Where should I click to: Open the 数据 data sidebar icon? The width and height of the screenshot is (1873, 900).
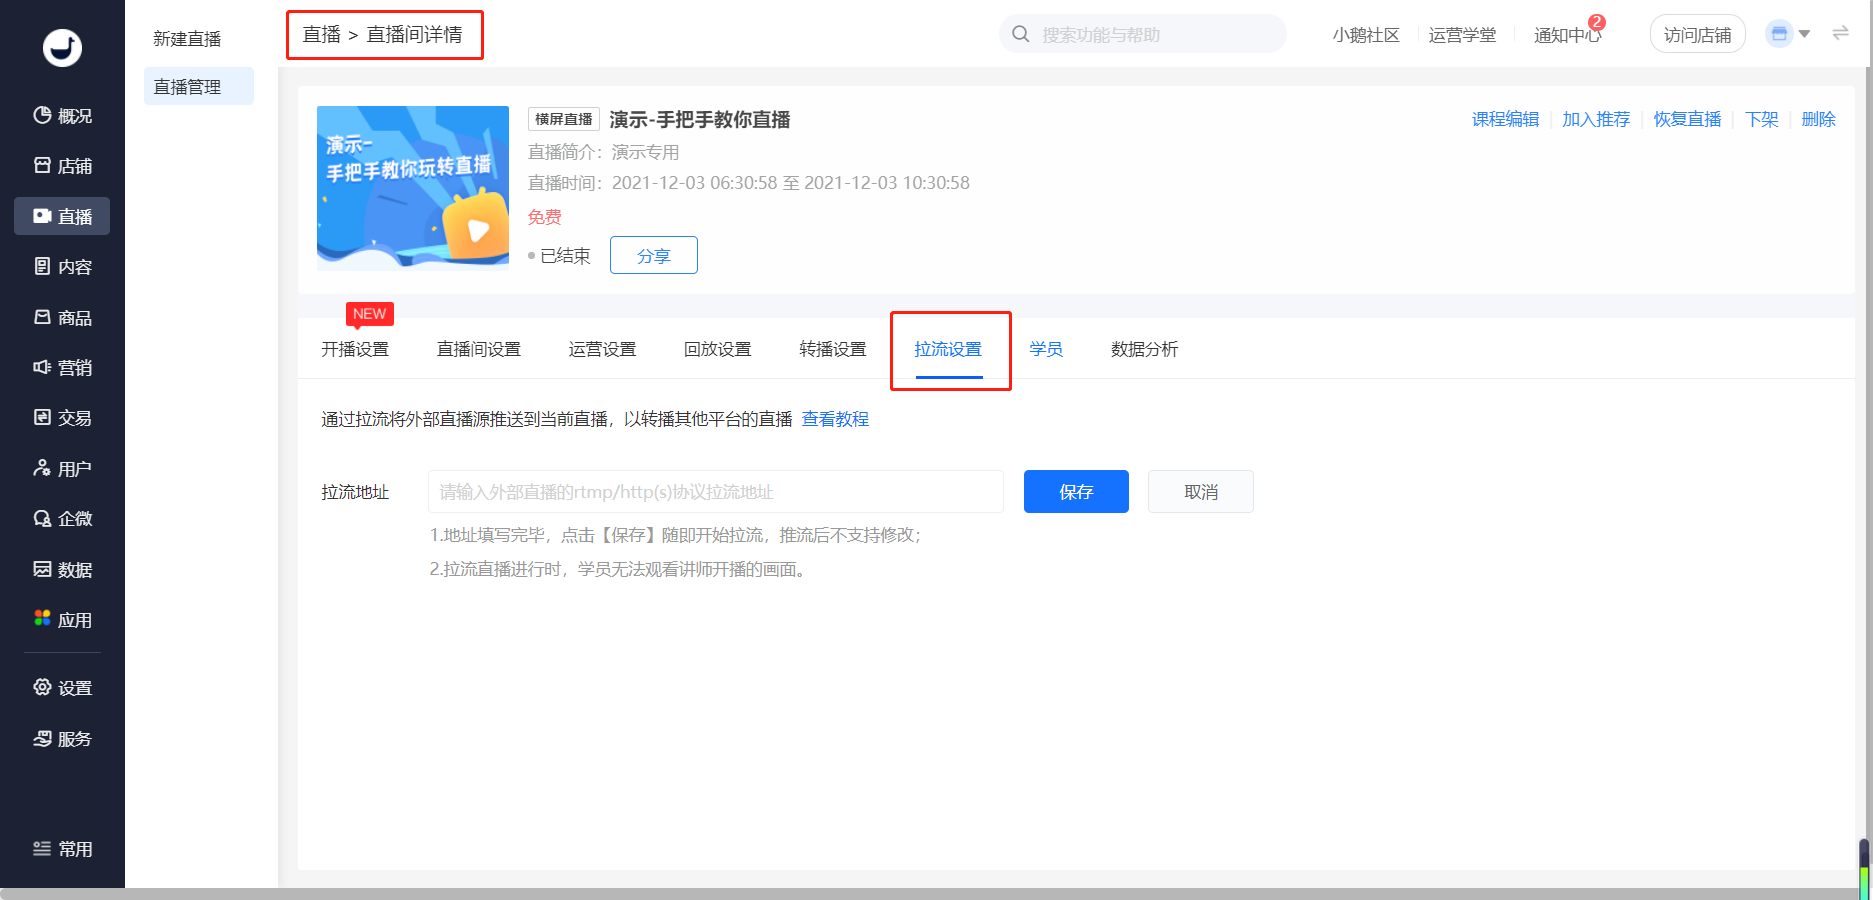(x=42, y=569)
